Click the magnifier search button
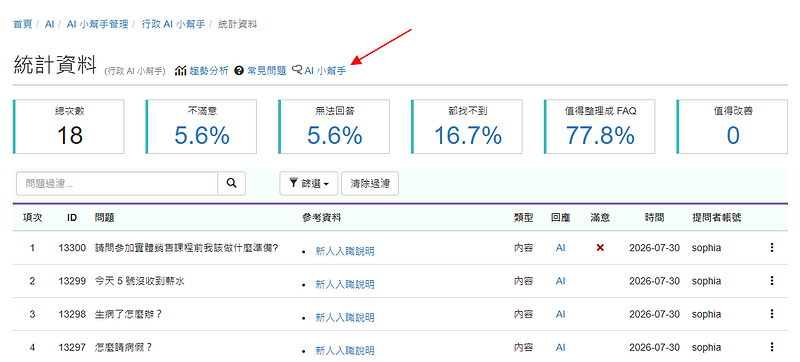This screenshot has width=800, height=362. (x=232, y=184)
